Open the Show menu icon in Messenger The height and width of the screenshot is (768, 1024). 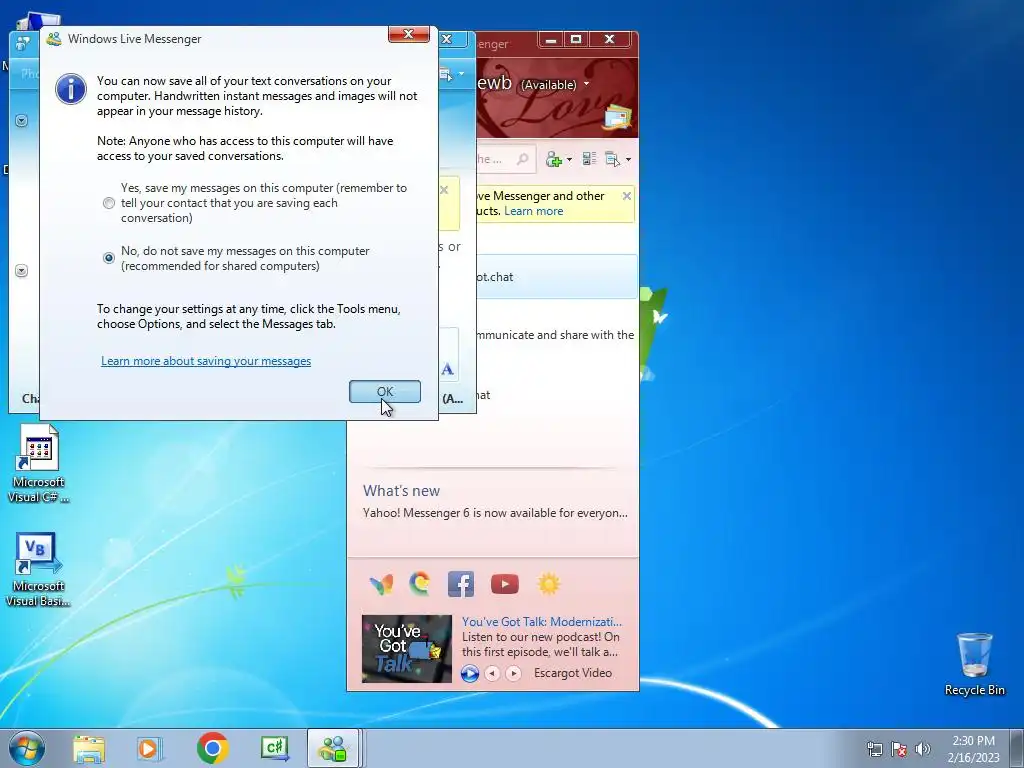pos(613,159)
